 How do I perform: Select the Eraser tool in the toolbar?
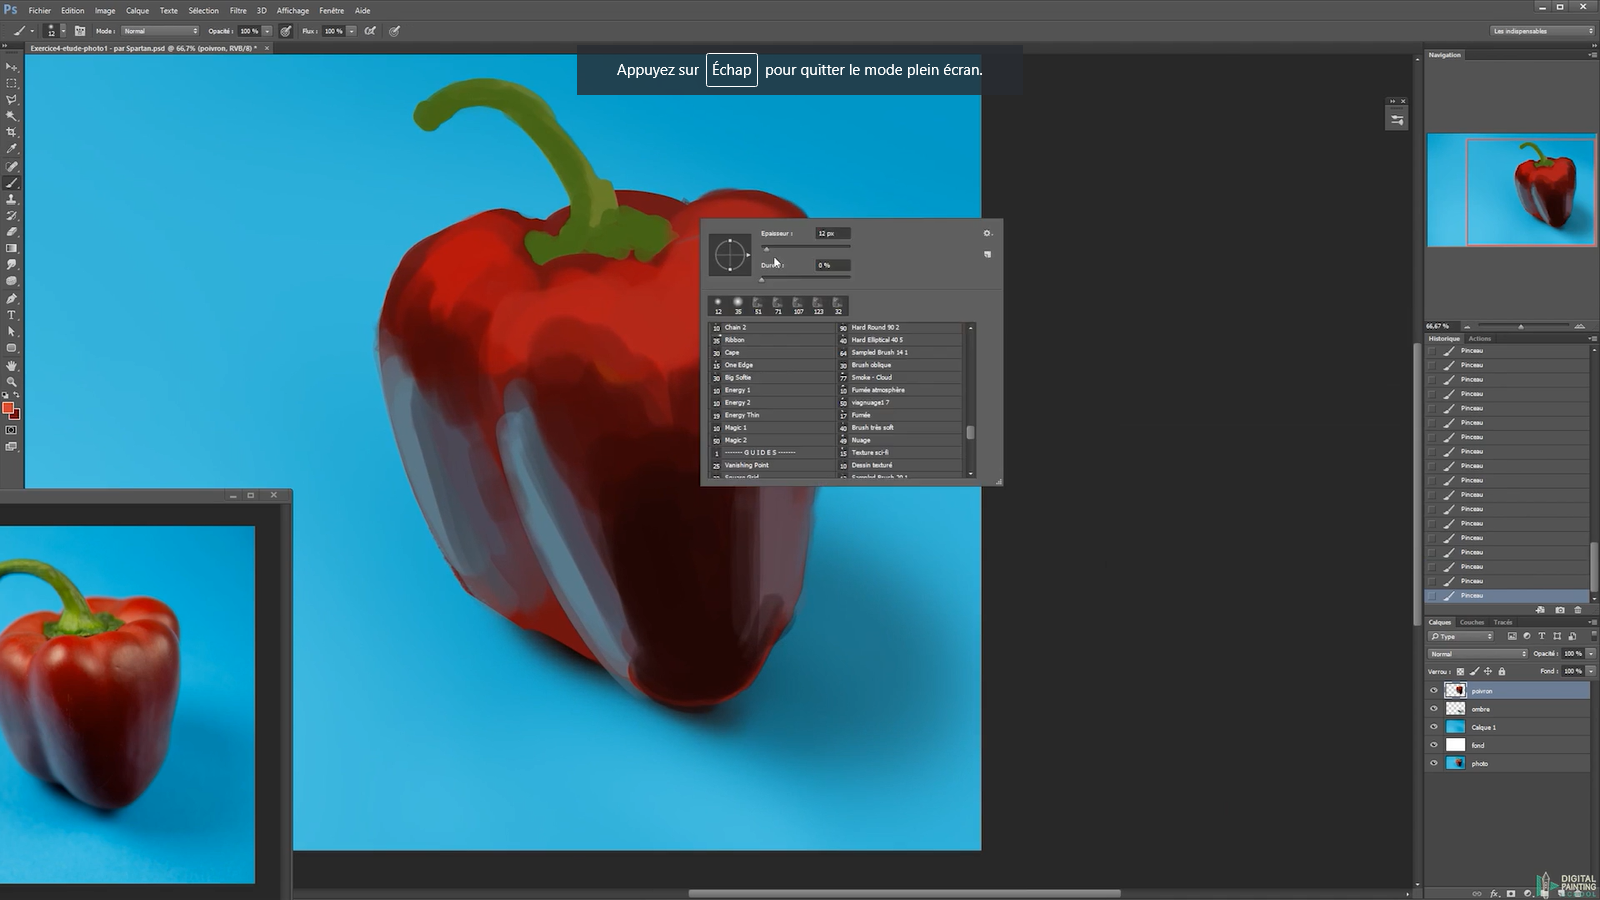click(x=13, y=231)
